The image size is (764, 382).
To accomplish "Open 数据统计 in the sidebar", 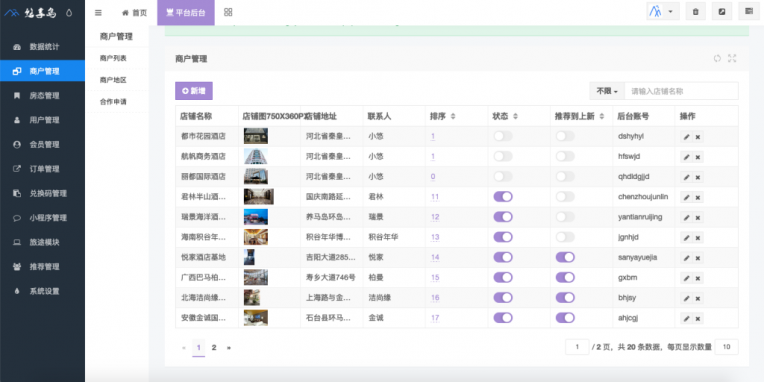I will (x=42, y=47).
